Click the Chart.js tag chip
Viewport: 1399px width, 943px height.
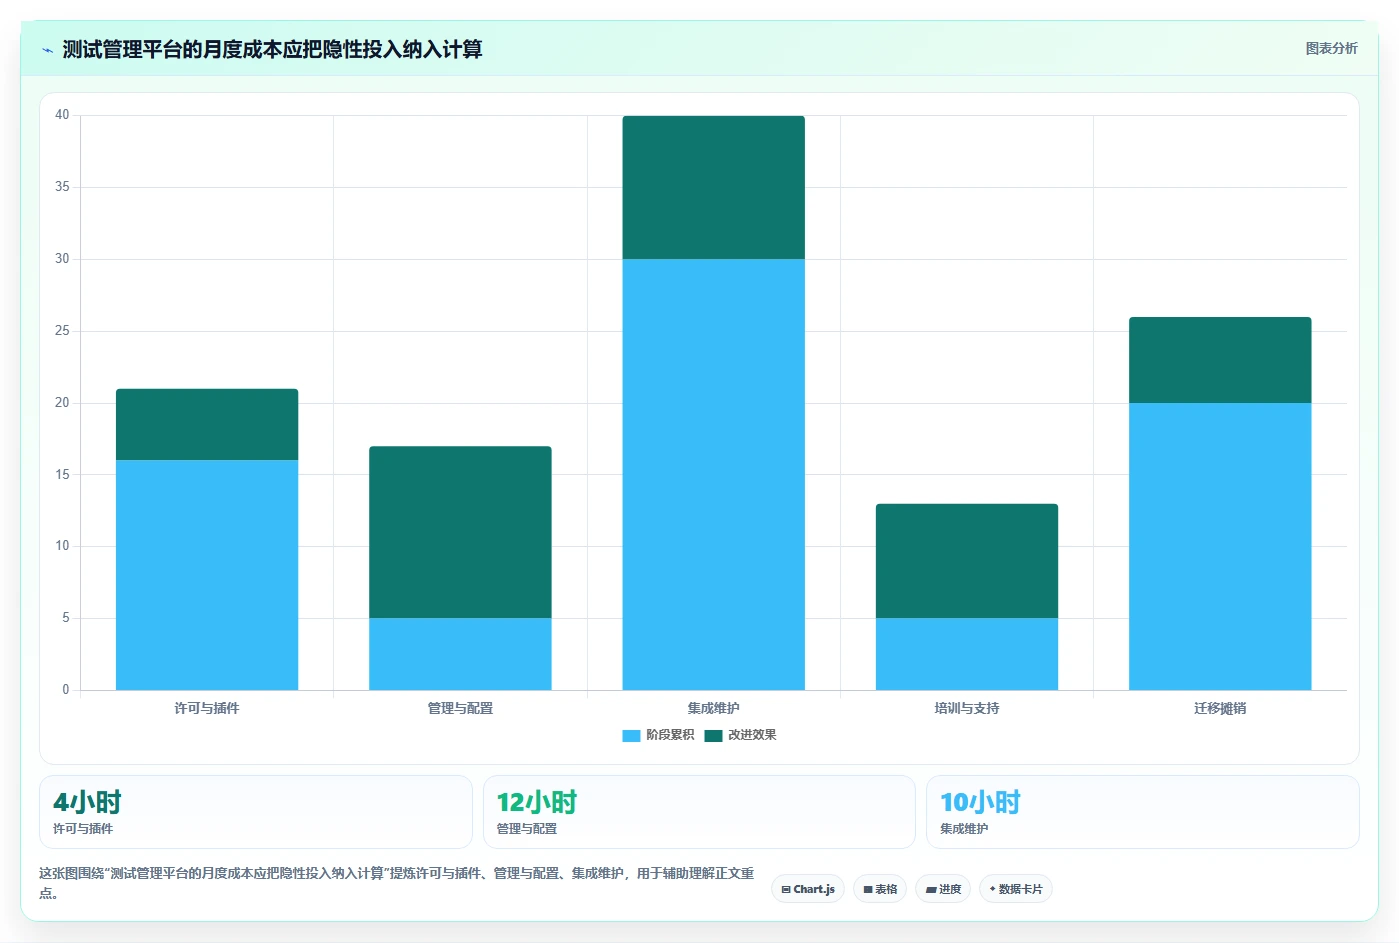(x=808, y=889)
